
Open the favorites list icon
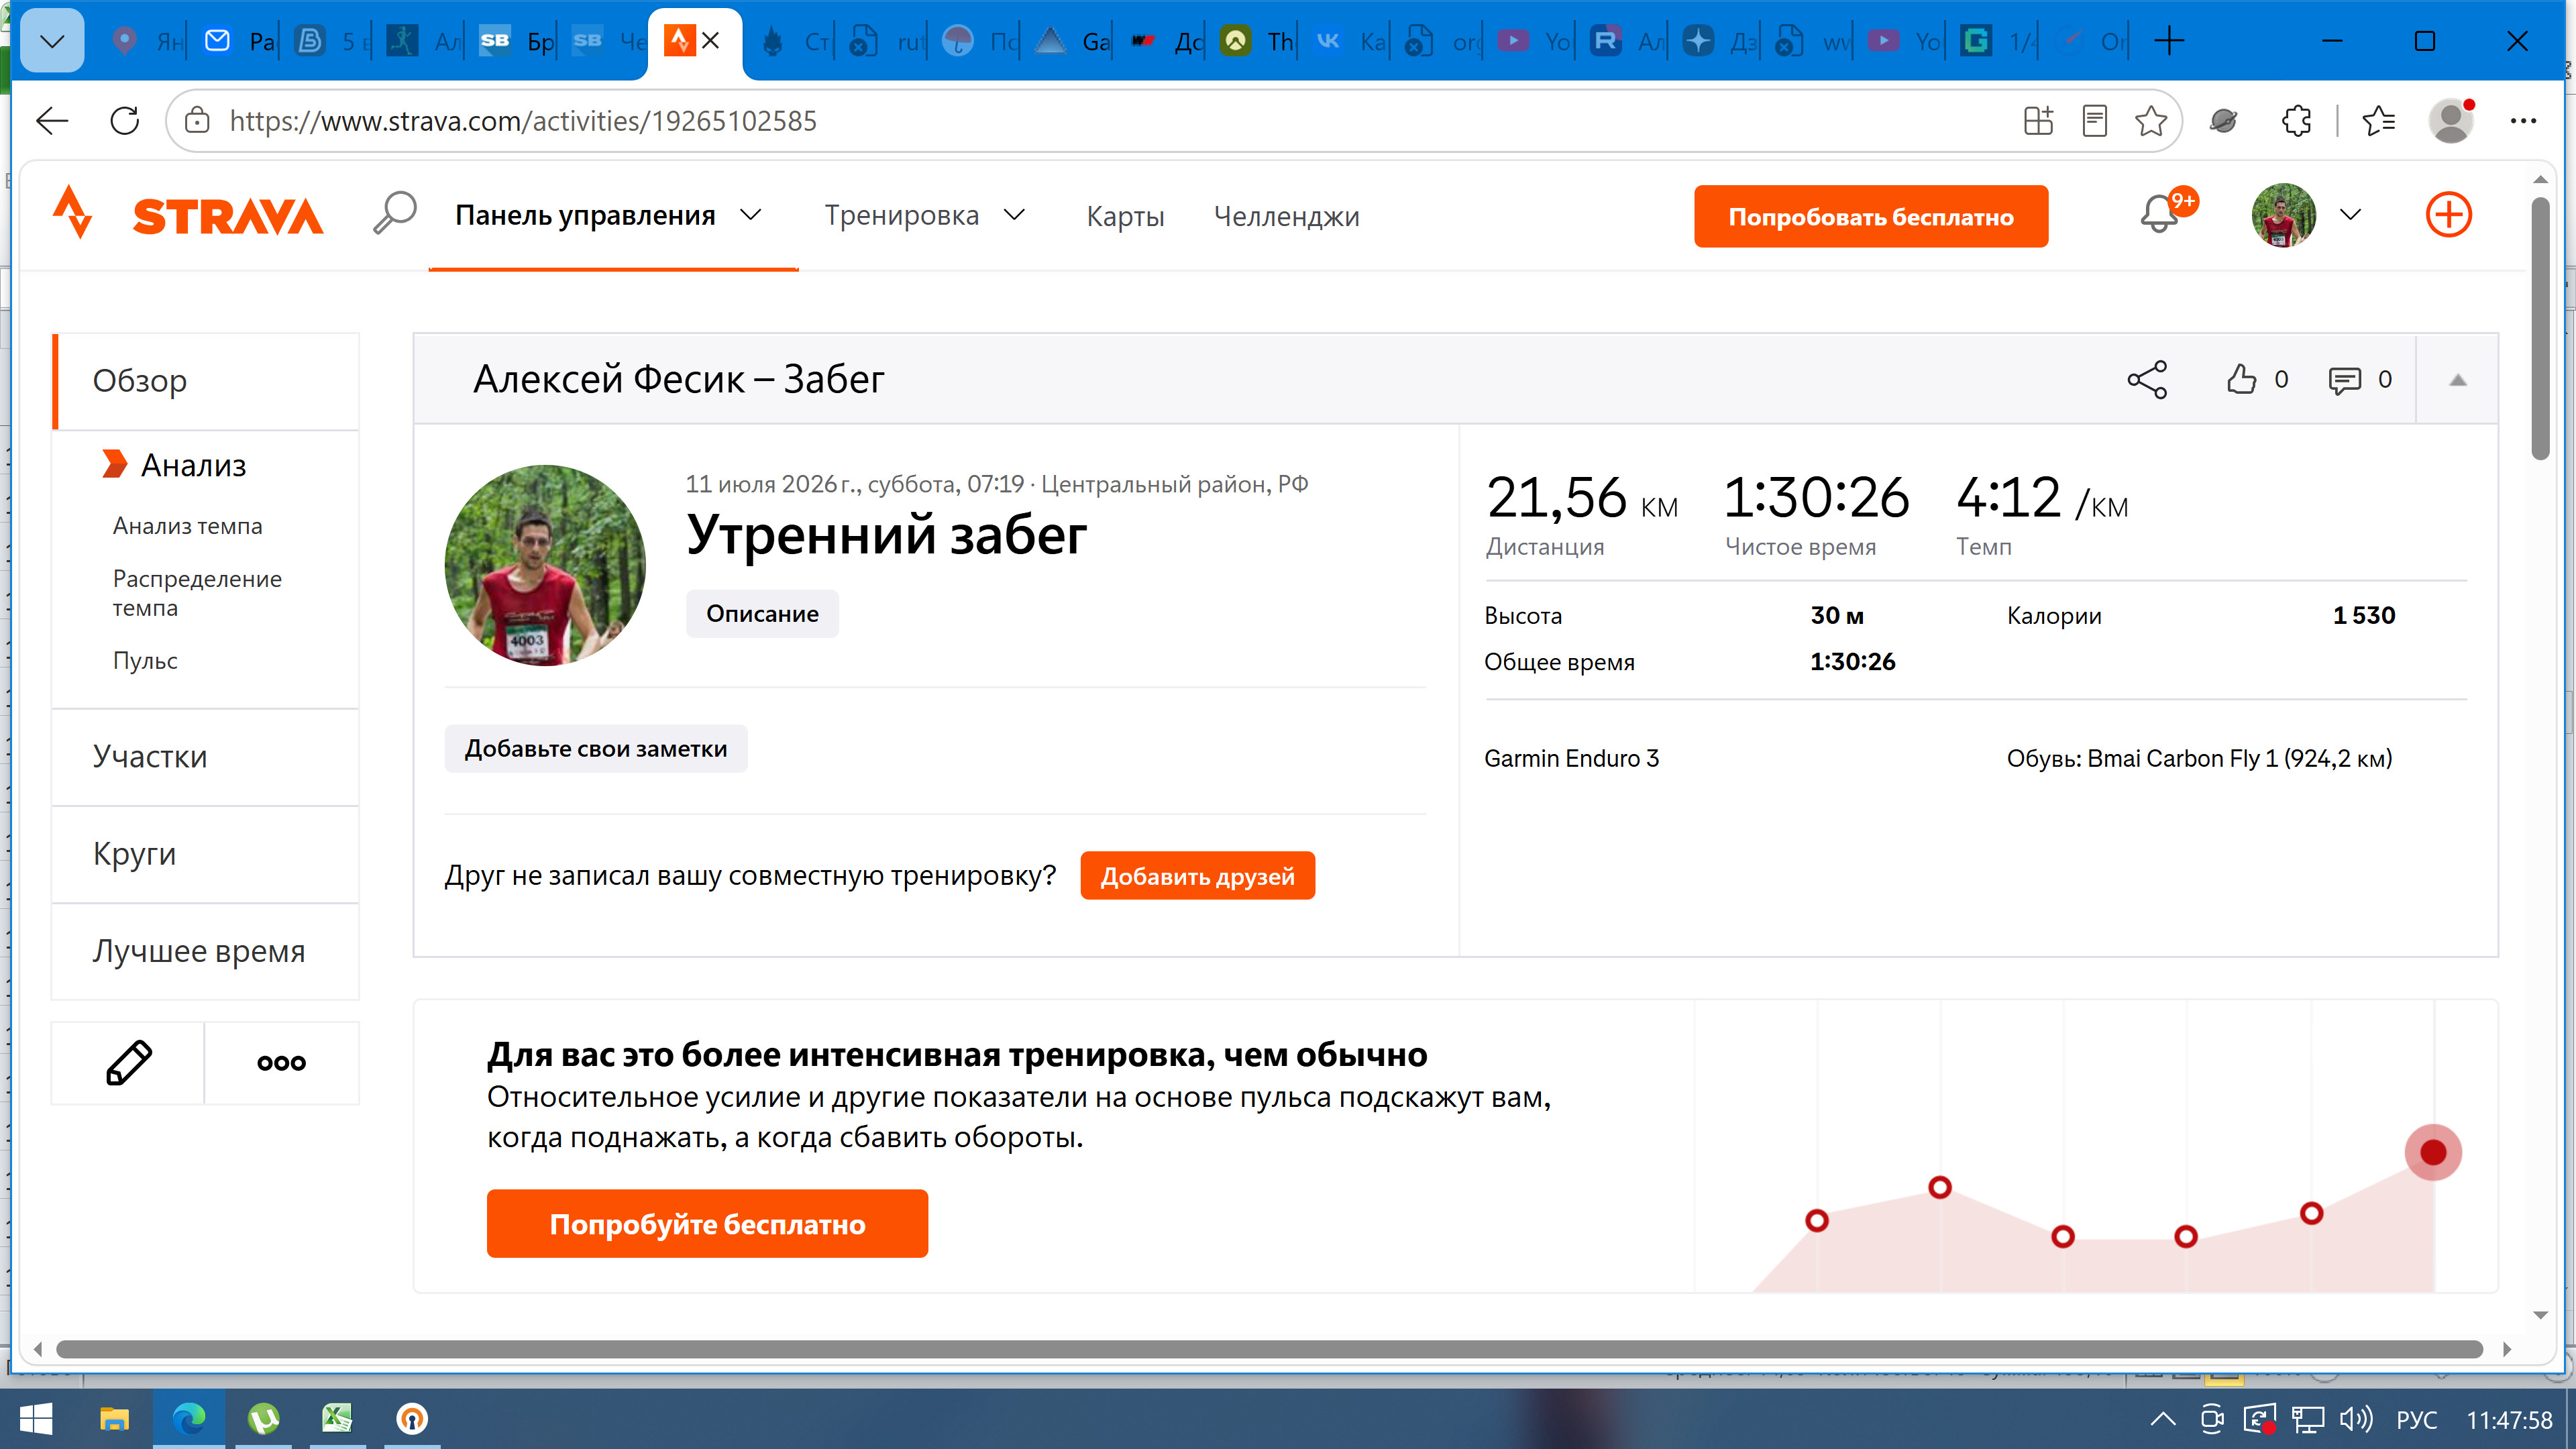coord(2378,121)
